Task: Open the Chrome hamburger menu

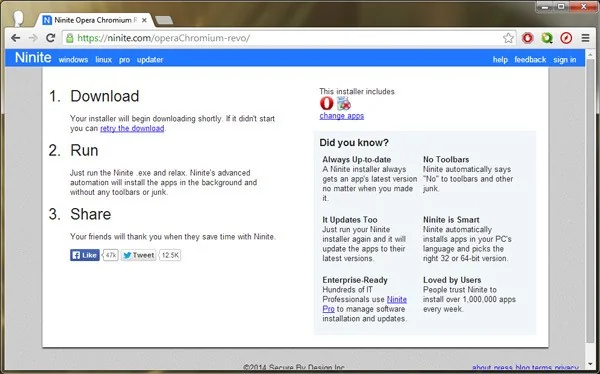Action: pyautogui.click(x=585, y=38)
